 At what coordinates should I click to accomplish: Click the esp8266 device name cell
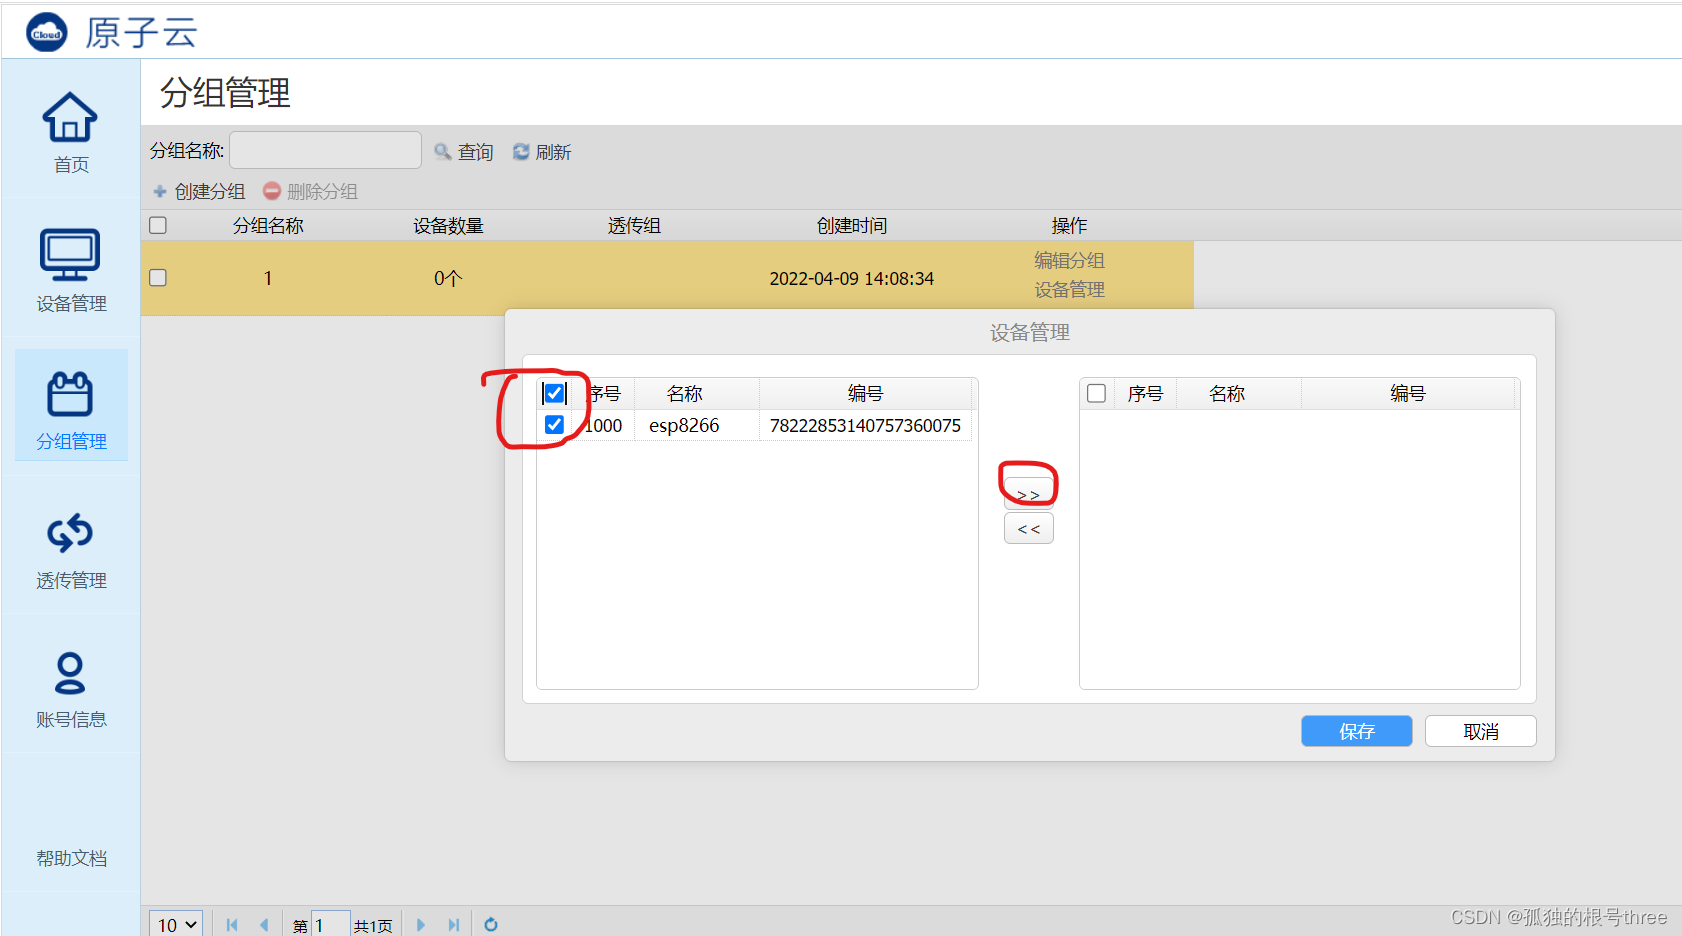point(684,426)
